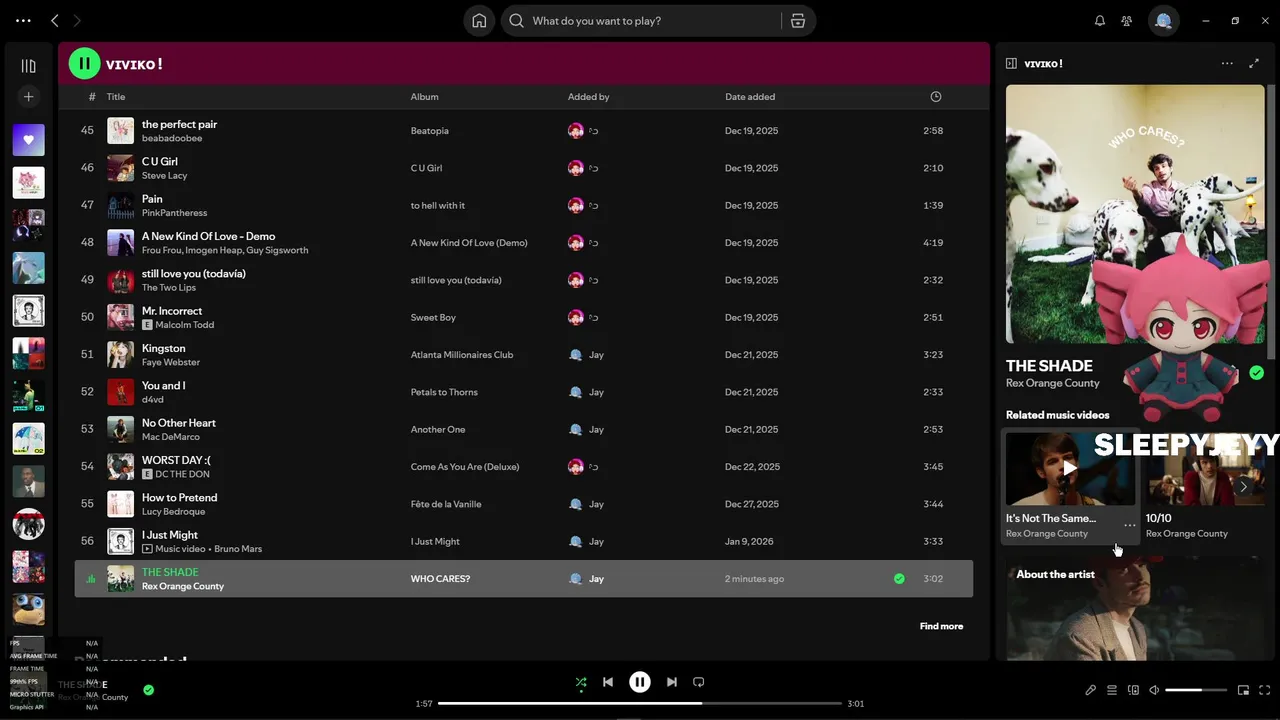Viewport: 1280px width, 720px height.
Task: Sort by duration clock icon
Action: click(936, 97)
